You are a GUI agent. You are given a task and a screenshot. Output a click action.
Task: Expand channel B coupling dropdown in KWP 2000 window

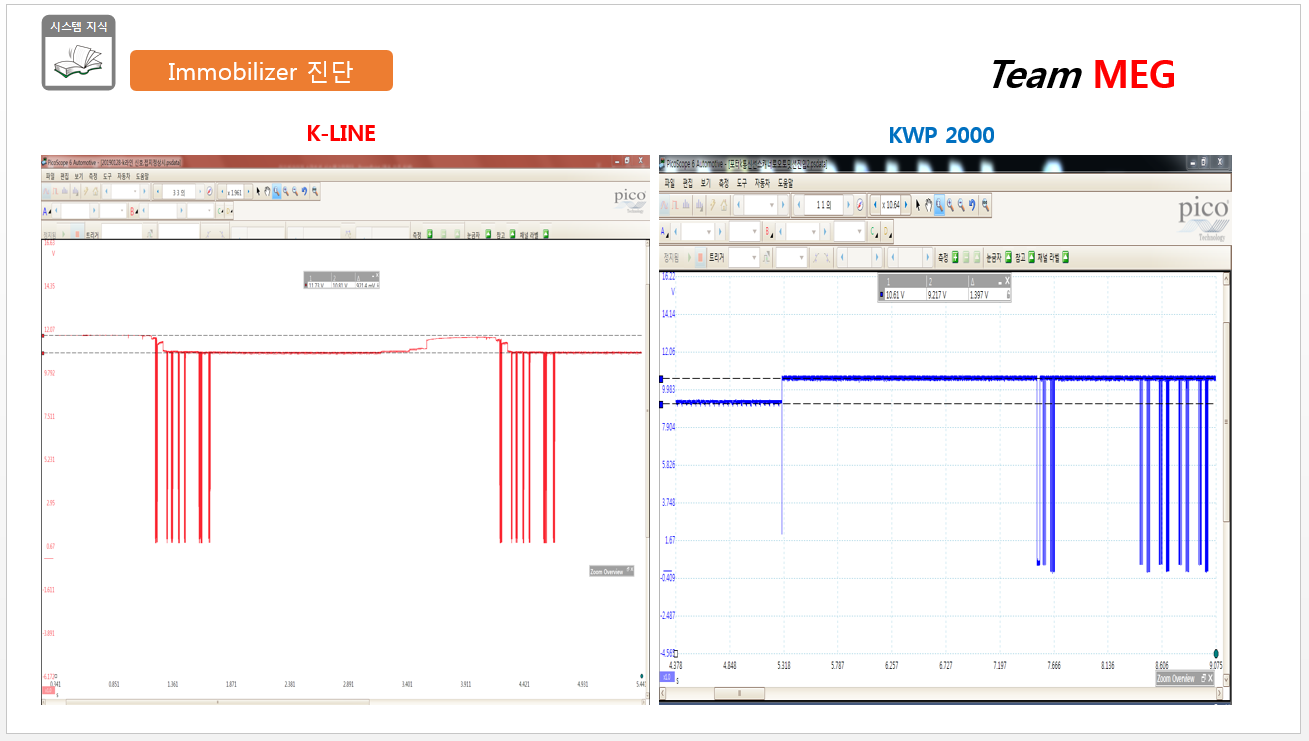[x=859, y=232]
